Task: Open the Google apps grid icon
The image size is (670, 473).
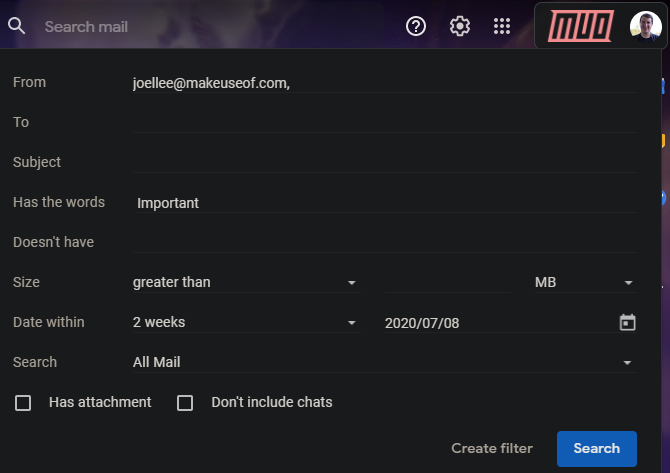Action: (502, 26)
